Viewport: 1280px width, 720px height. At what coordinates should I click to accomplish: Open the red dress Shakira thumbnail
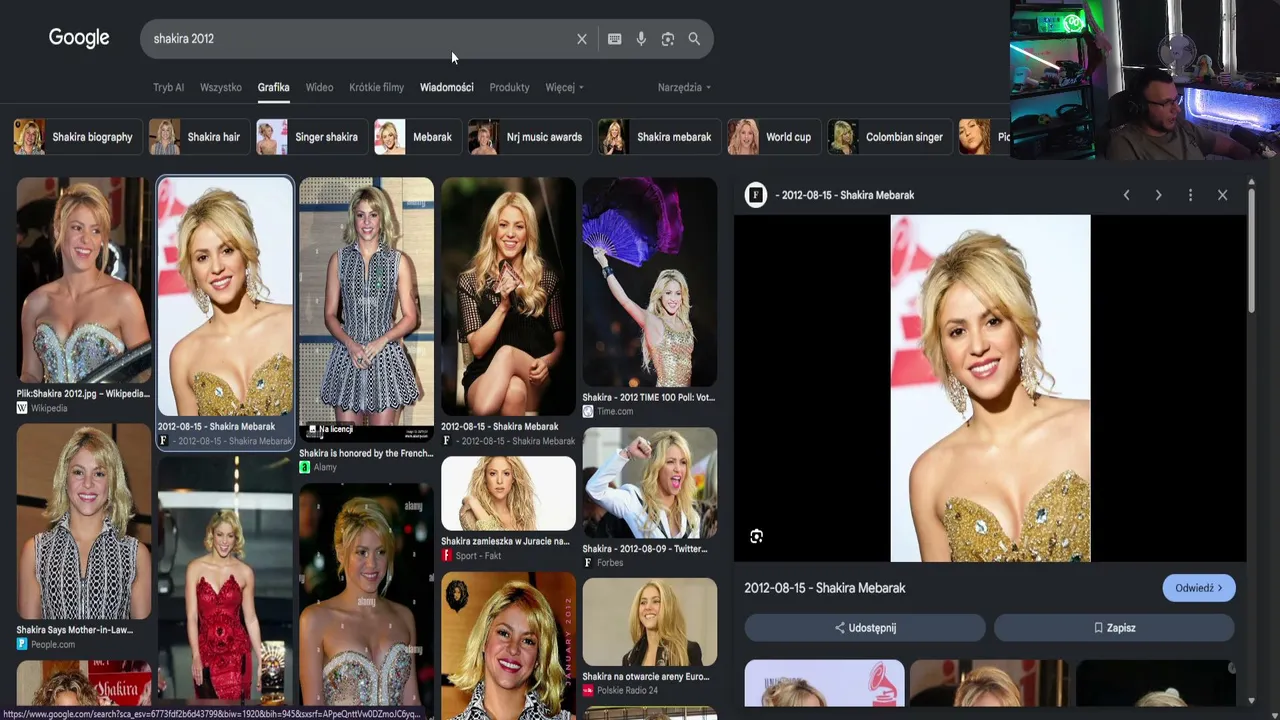pyautogui.click(x=225, y=580)
